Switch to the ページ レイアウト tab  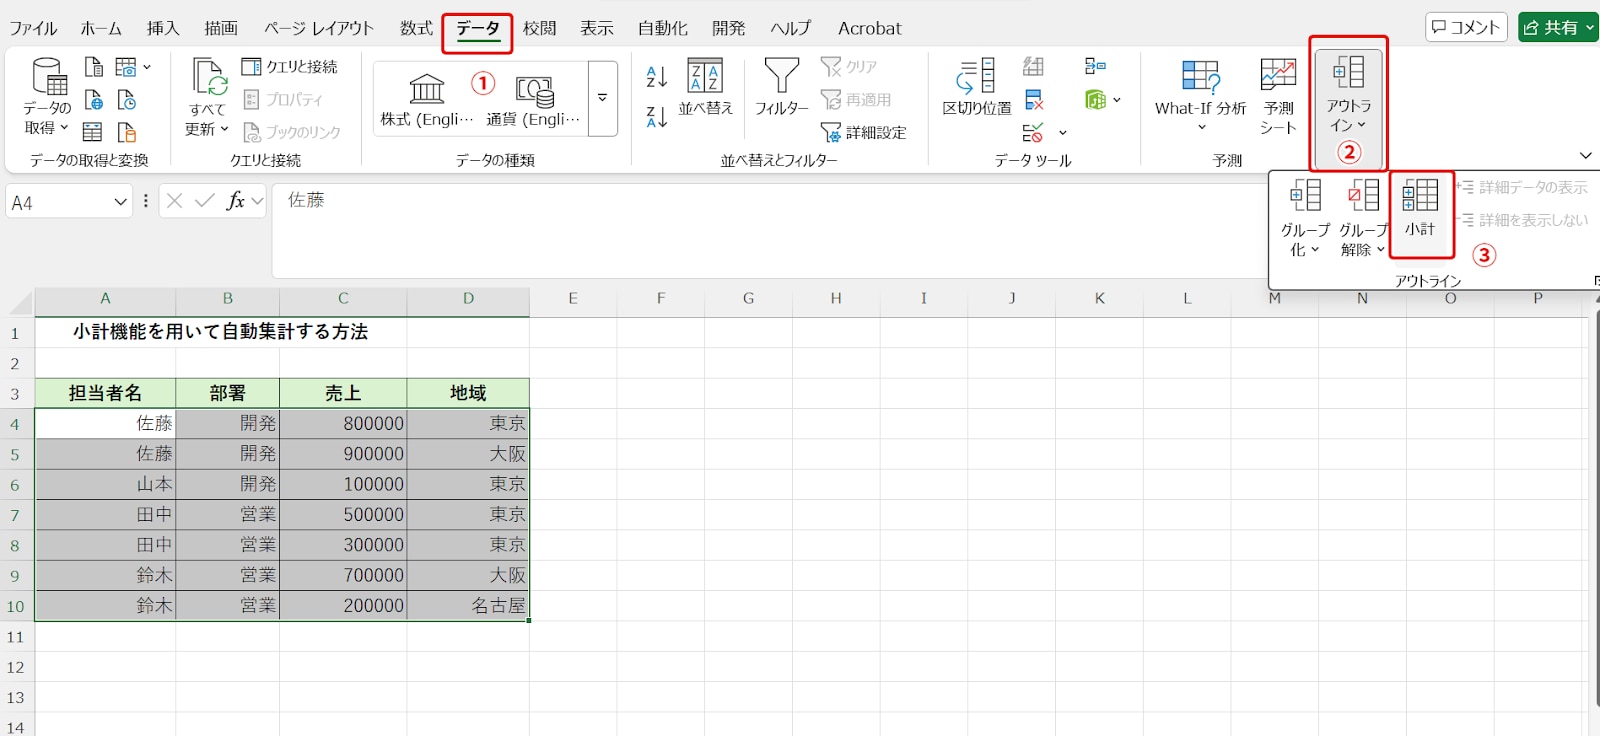click(319, 28)
